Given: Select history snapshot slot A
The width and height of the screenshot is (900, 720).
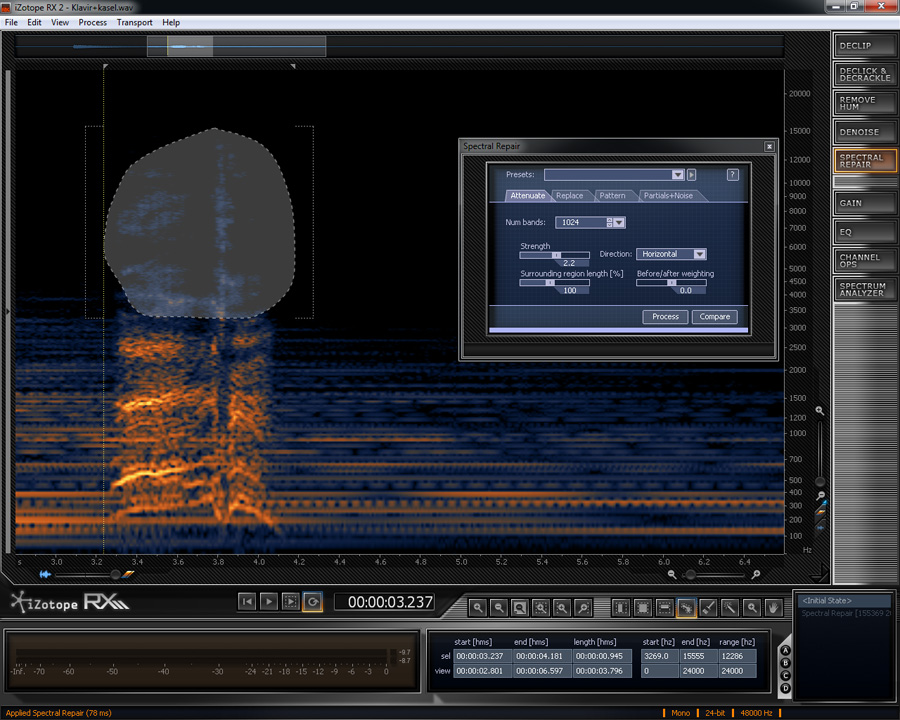Looking at the screenshot, I should click(x=786, y=650).
